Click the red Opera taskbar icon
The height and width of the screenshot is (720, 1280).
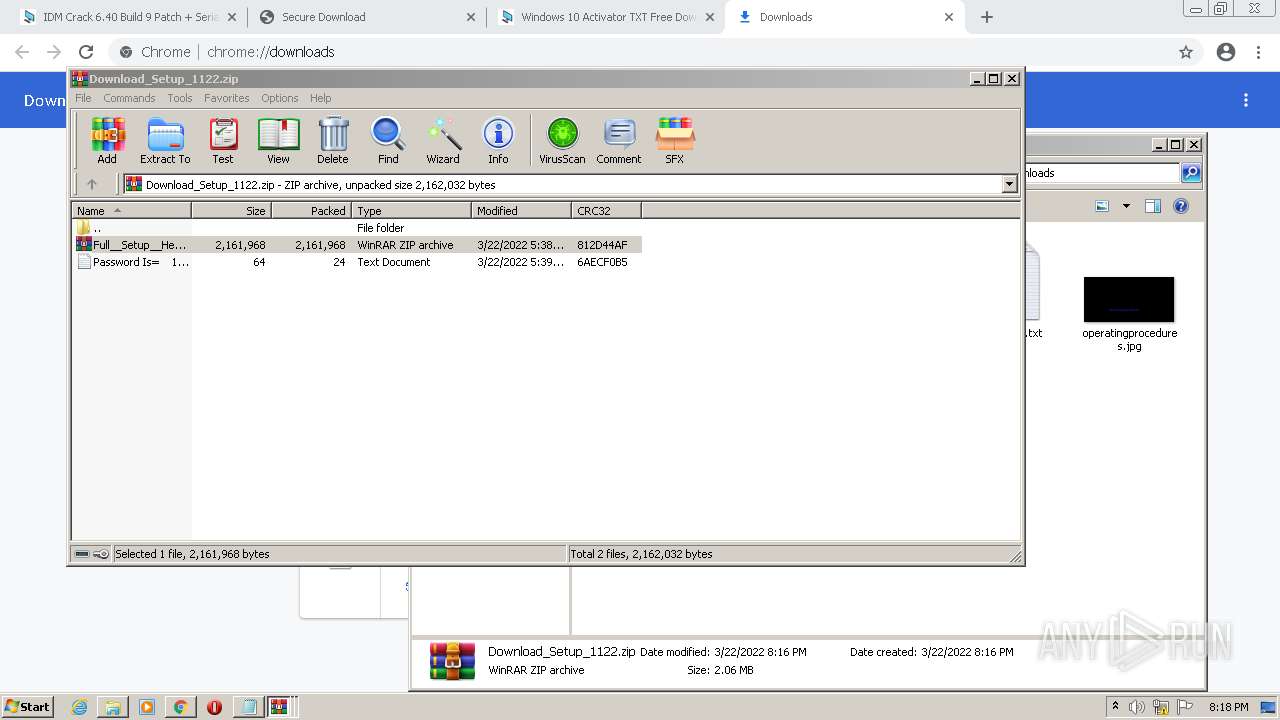[x=214, y=707]
